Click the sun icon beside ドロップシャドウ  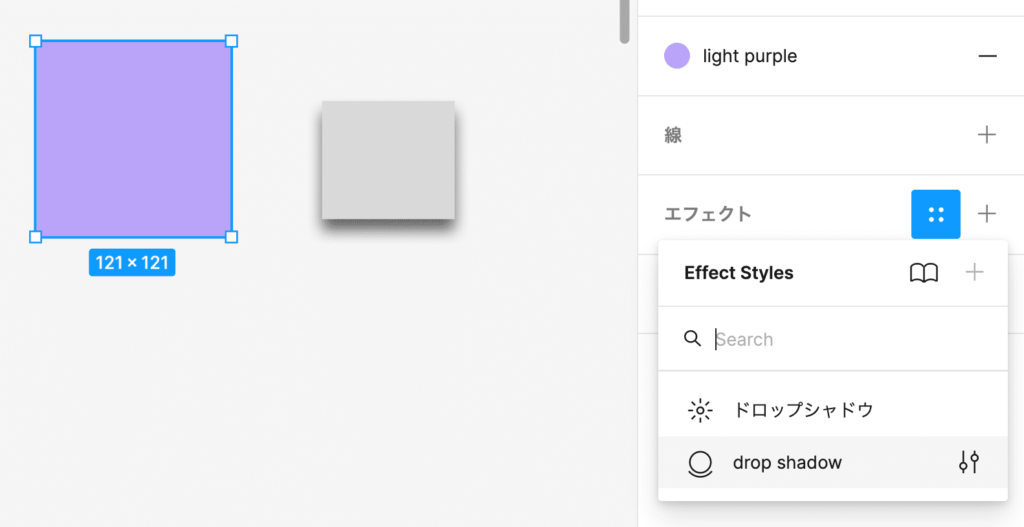click(x=700, y=410)
